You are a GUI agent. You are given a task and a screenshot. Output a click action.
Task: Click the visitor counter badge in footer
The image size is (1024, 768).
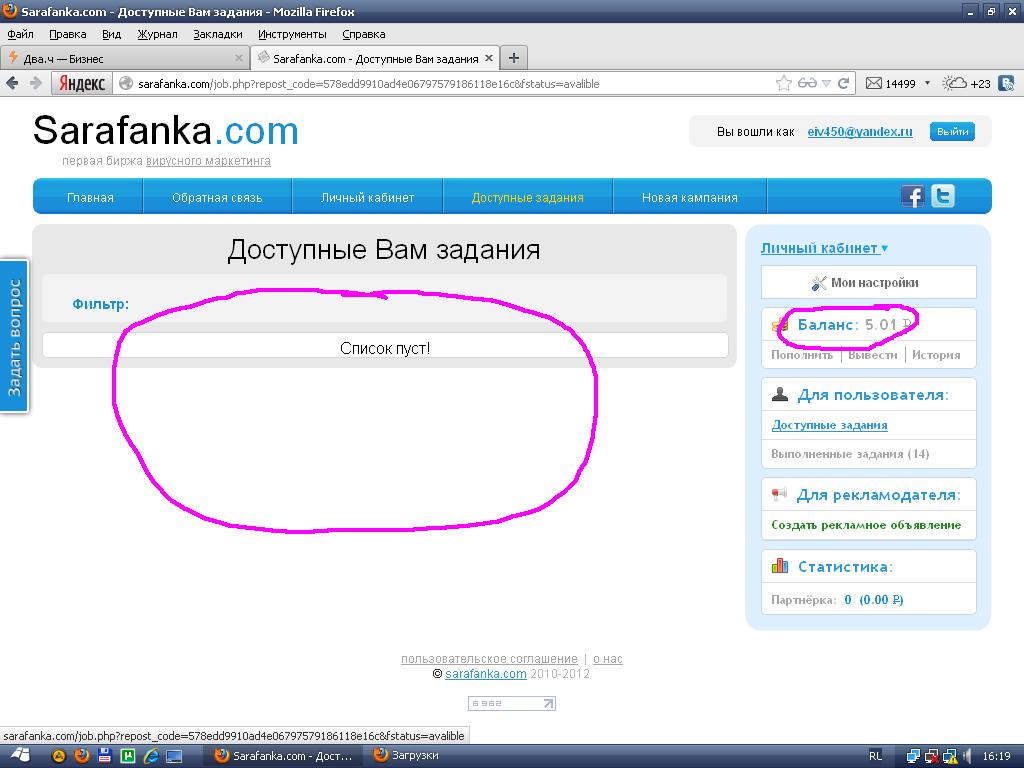(511, 703)
